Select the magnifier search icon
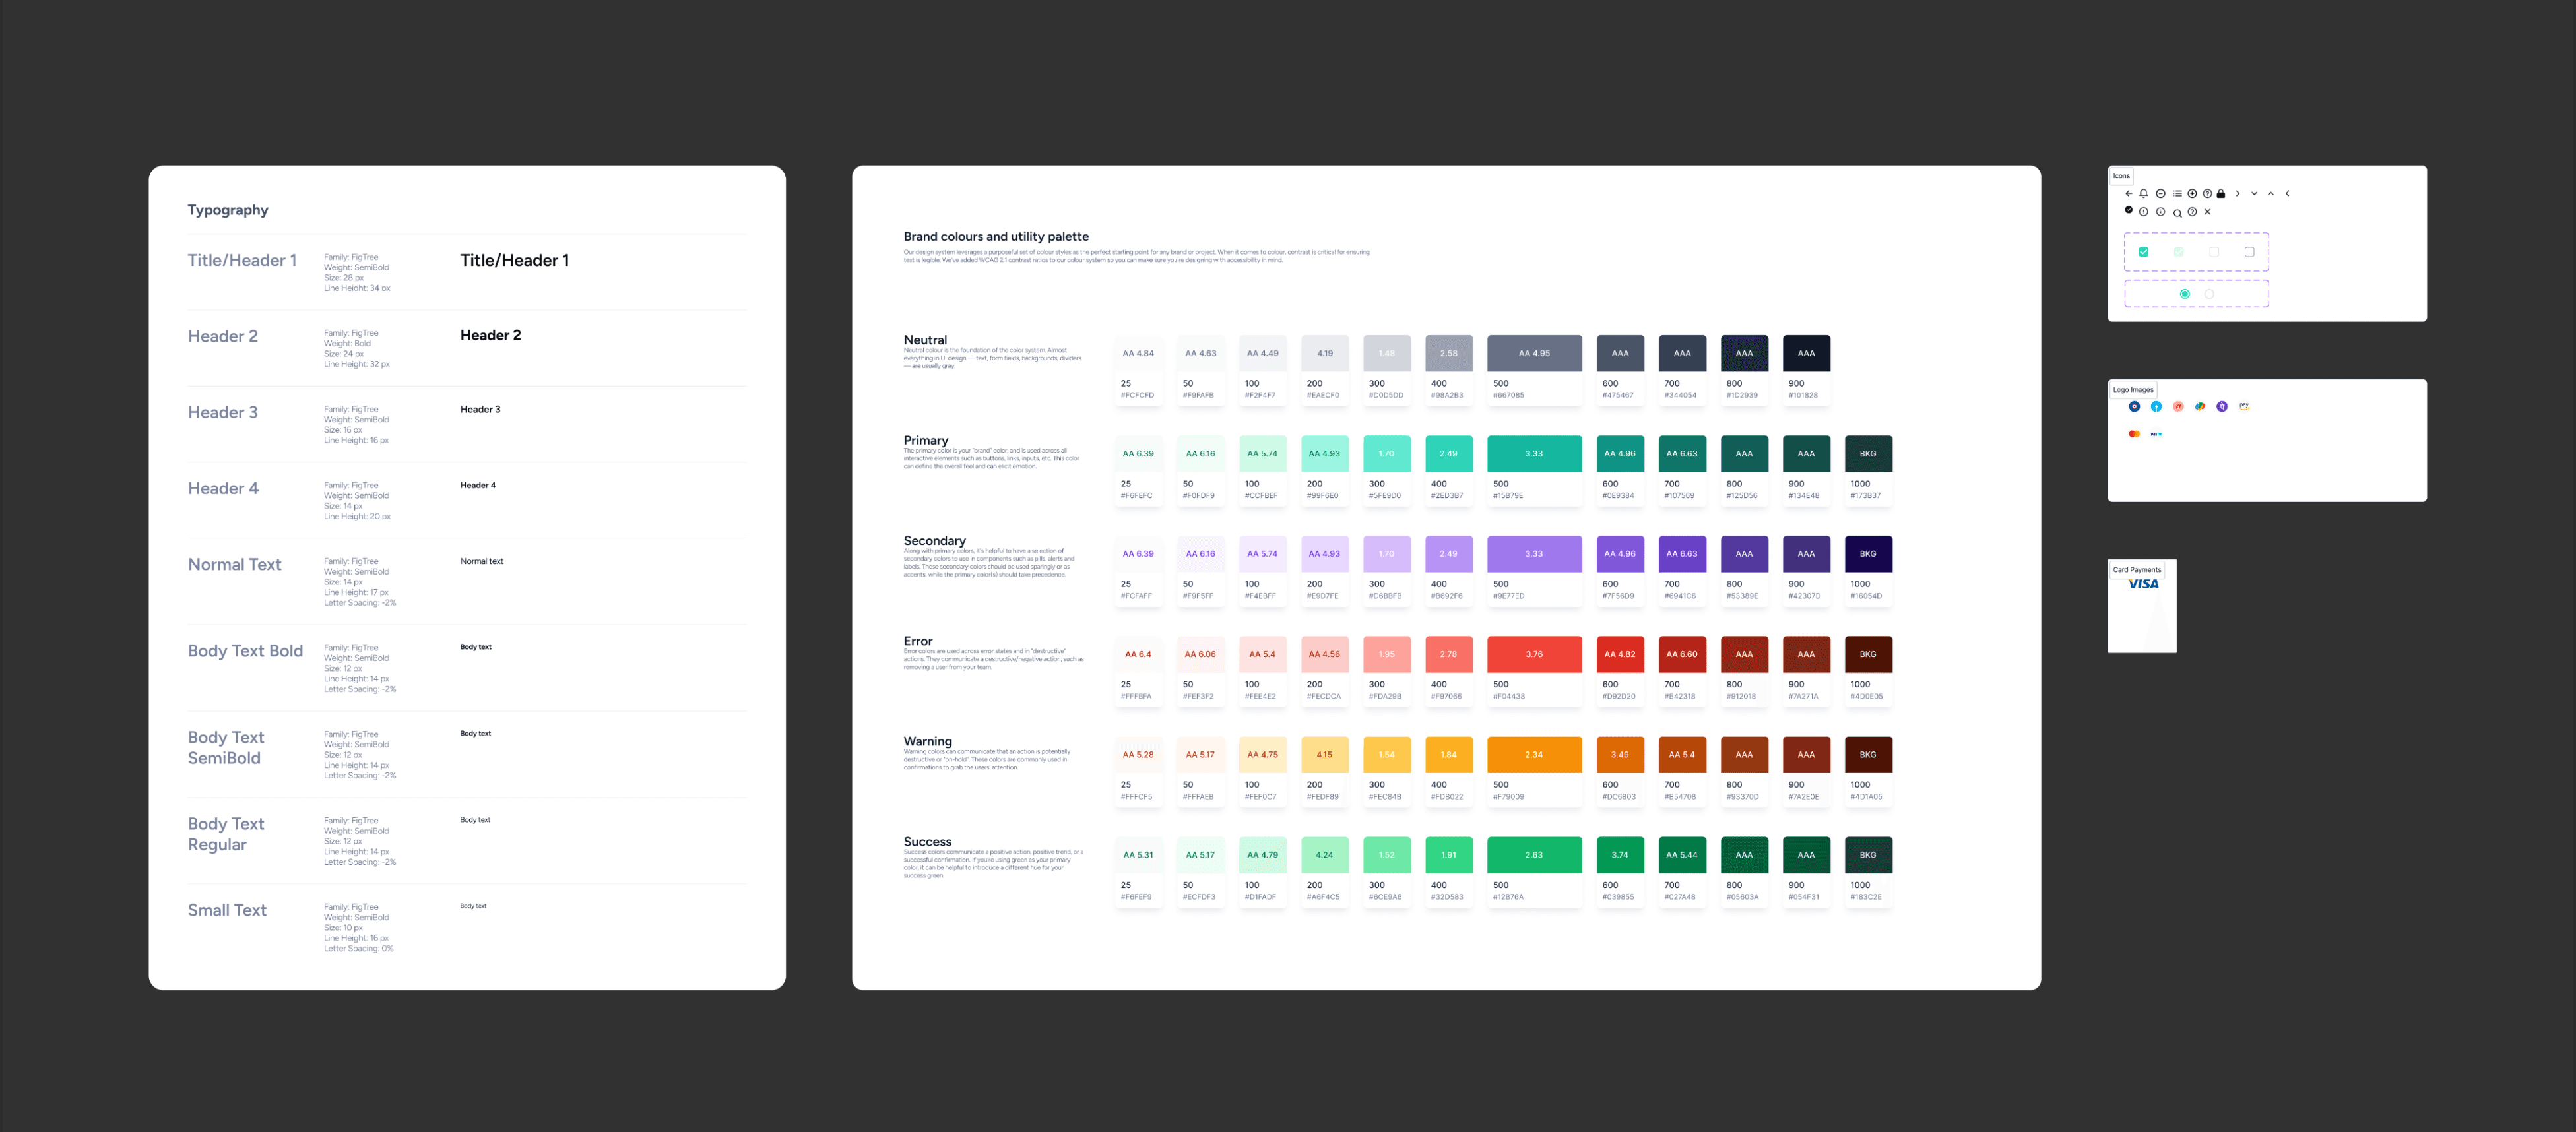Viewport: 2576px width, 1132px height. tap(2178, 214)
